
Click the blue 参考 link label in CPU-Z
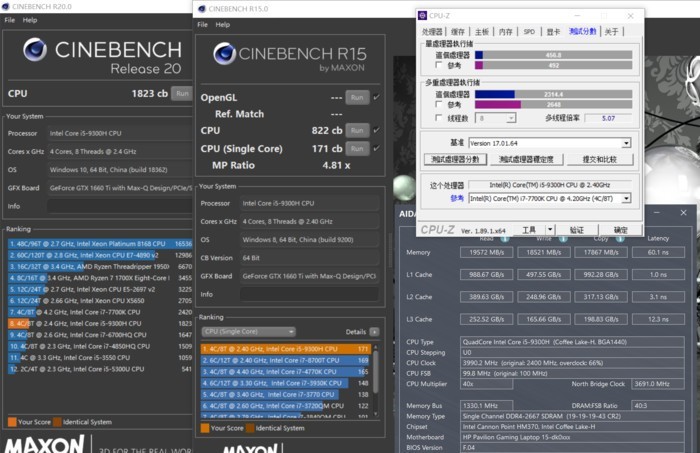(x=457, y=198)
